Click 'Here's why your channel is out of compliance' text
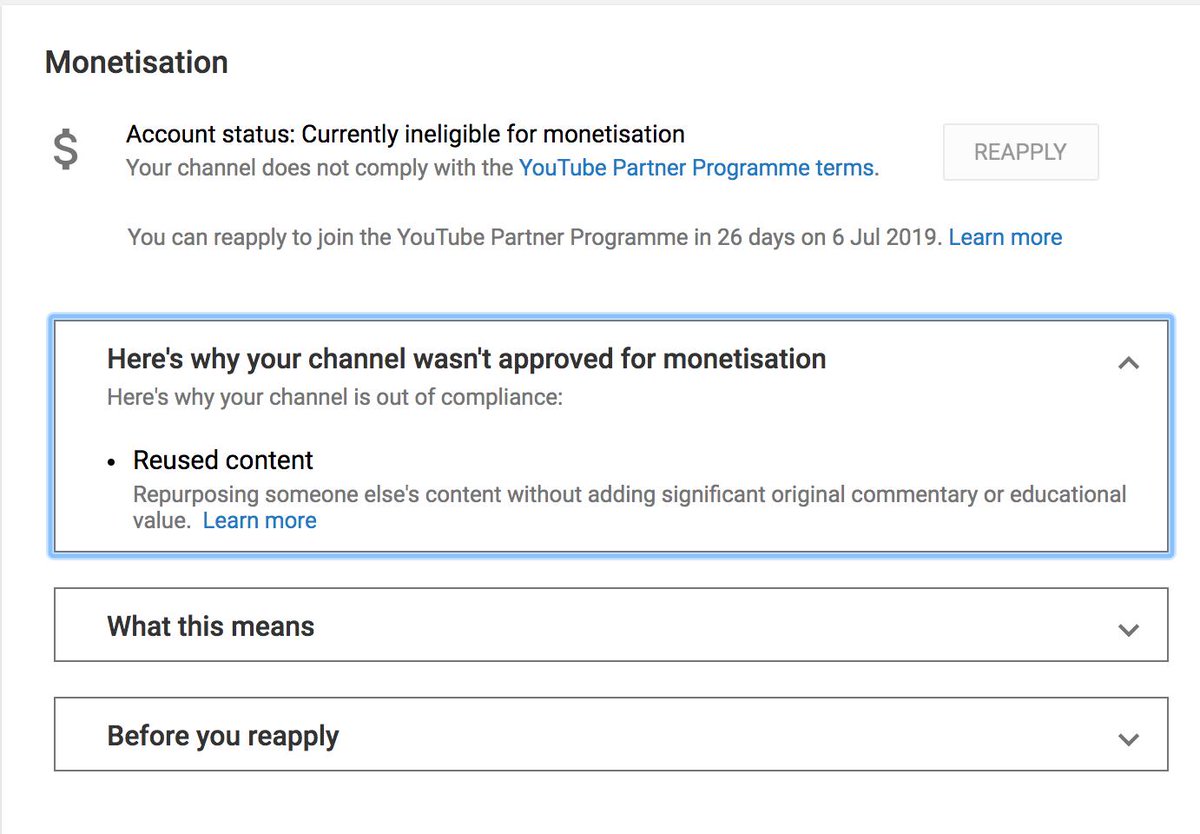 pos(335,397)
